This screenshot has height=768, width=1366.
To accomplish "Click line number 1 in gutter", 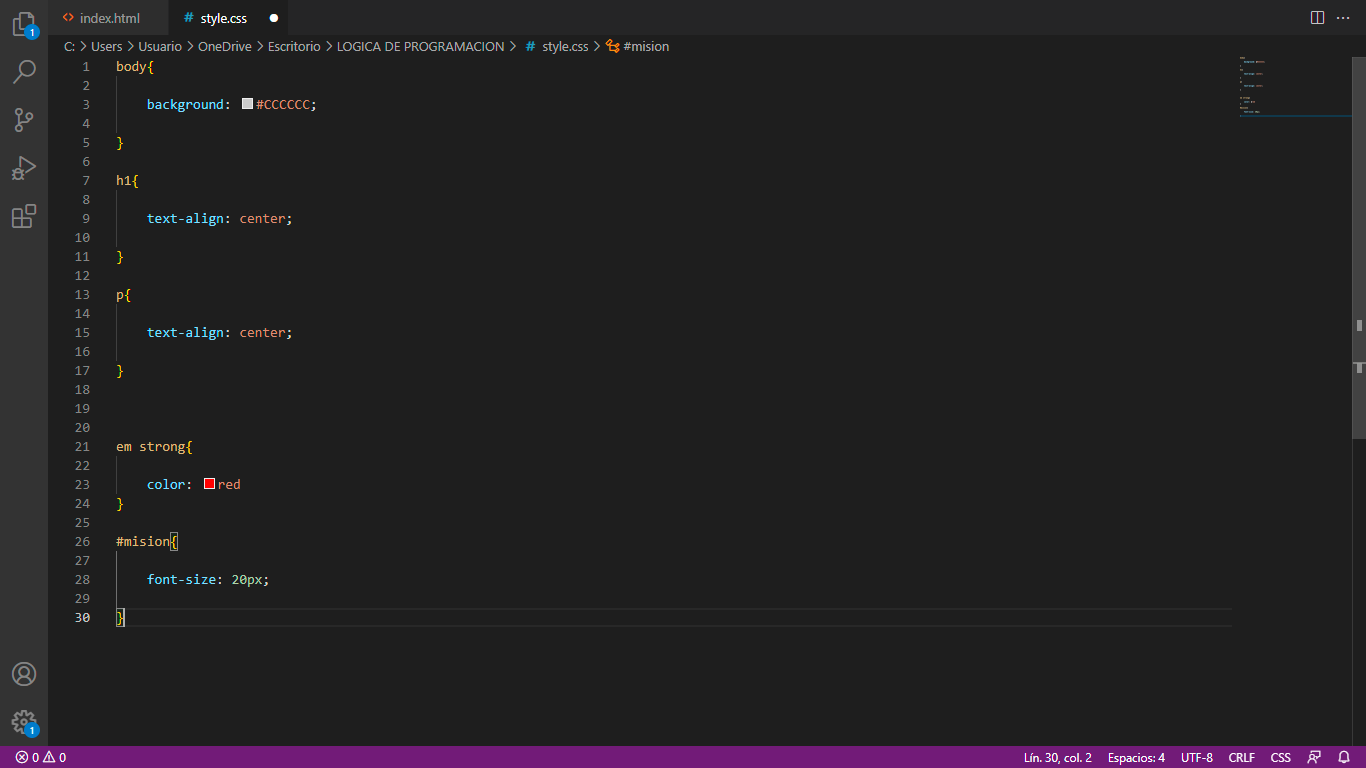I will click(86, 66).
